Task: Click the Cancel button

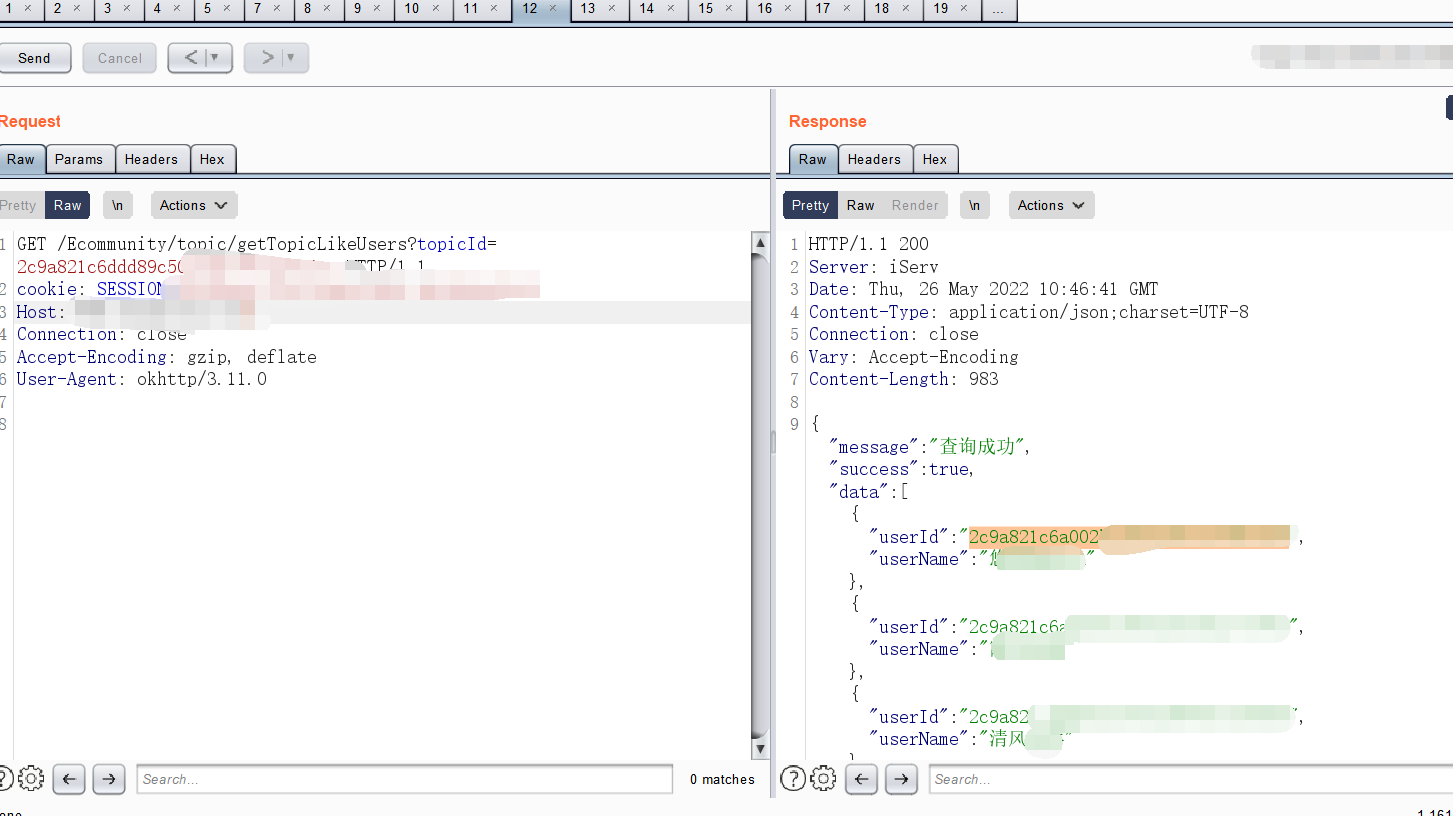Action: 119,58
